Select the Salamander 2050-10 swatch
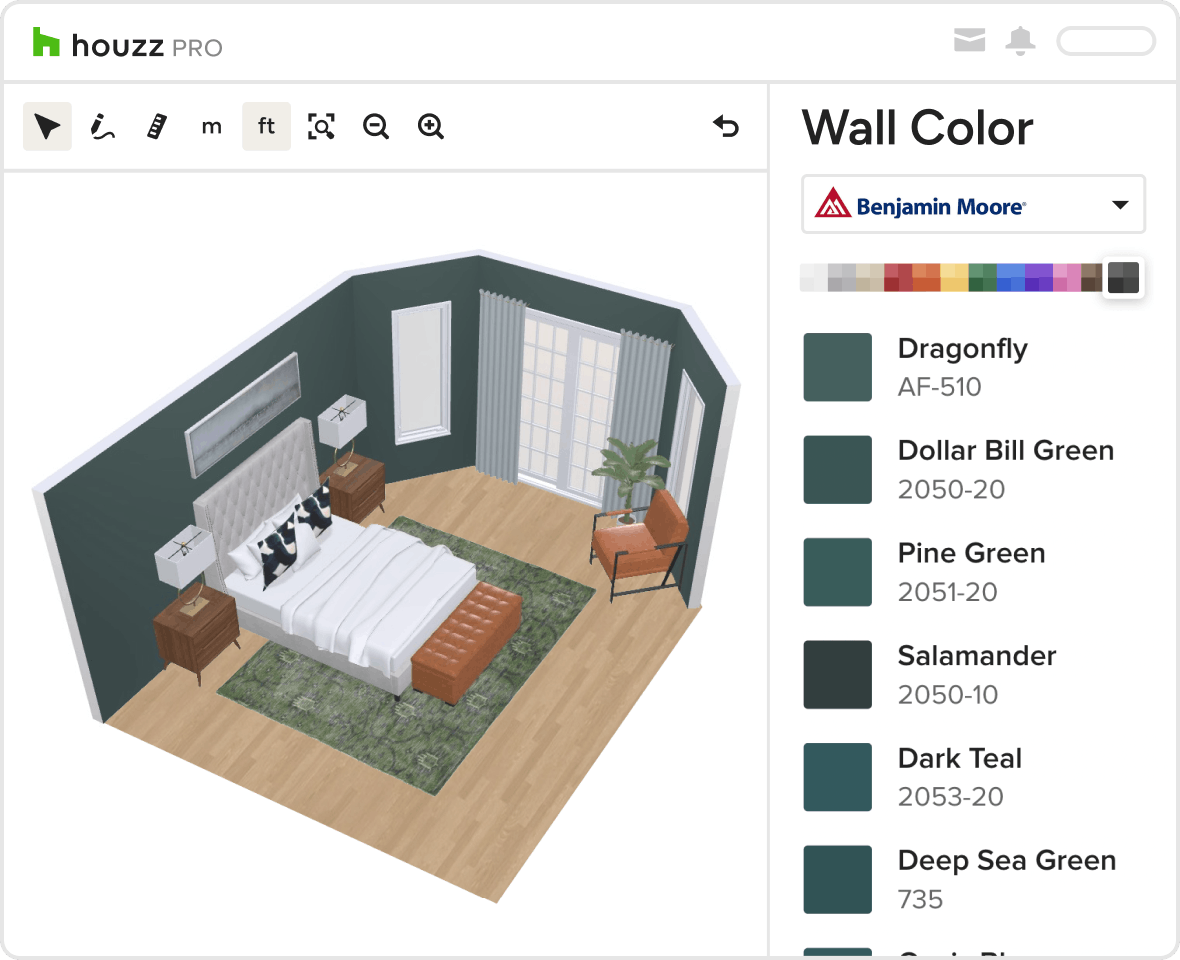 [x=838, y=675]
